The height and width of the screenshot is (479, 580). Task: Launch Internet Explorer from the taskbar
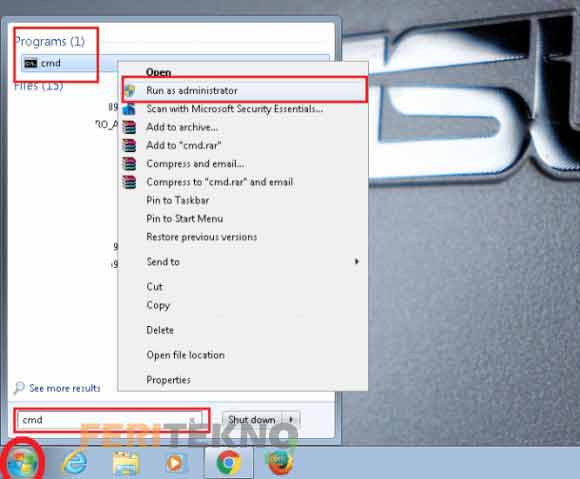pyautogui.click(x=75, y=462)
